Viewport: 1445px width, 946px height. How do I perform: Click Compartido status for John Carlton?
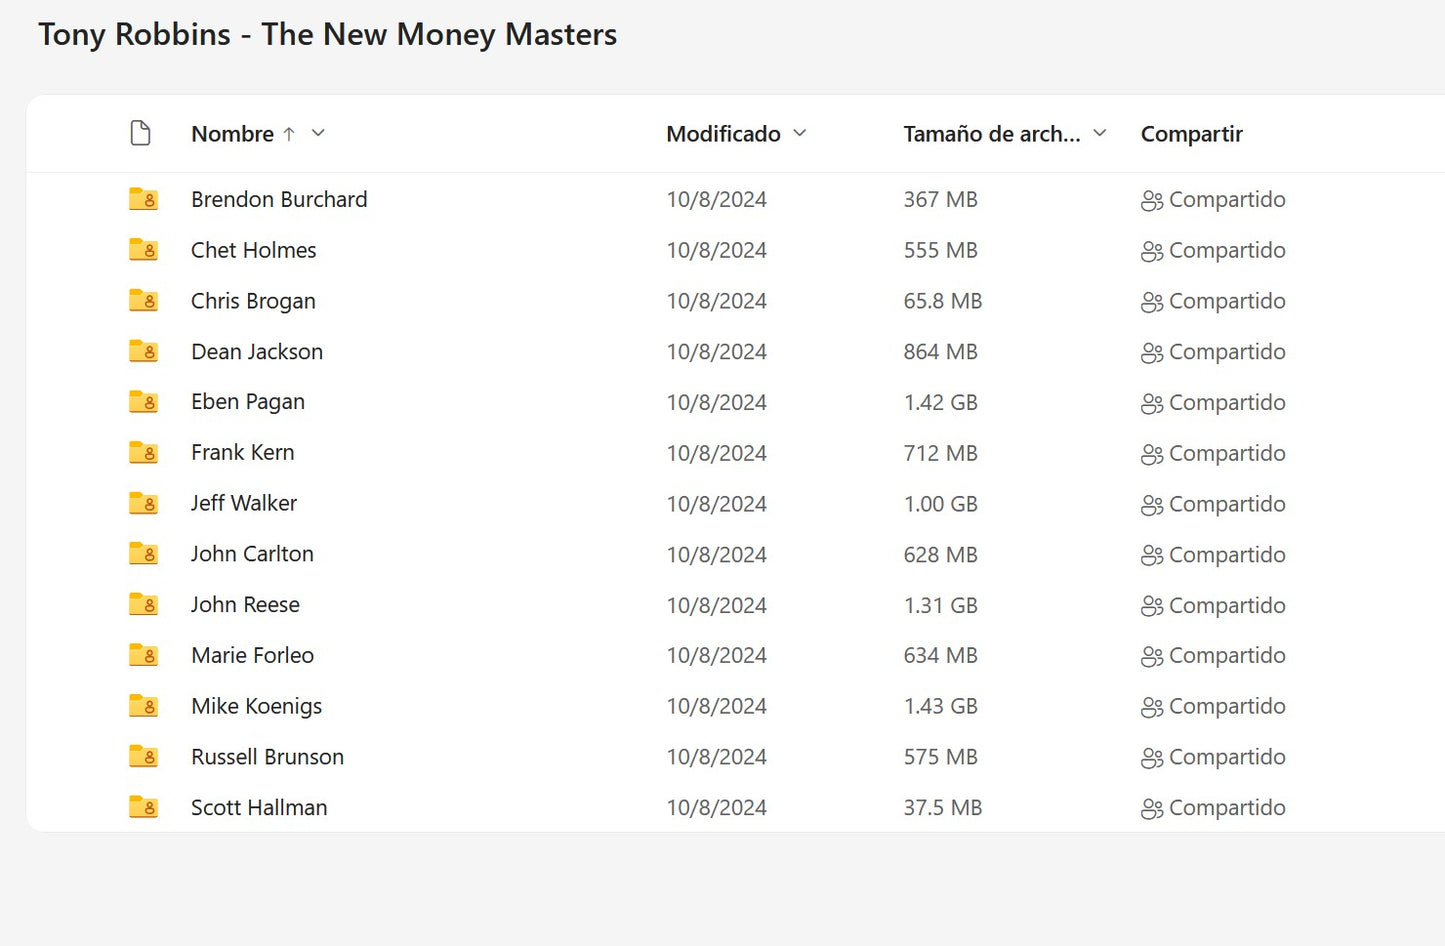[1226, 555]
